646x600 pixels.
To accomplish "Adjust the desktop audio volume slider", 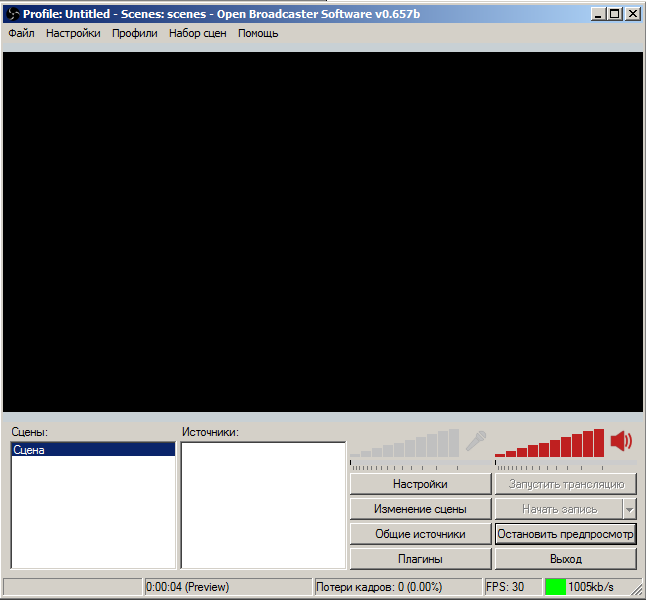I will [x=550, y=443].
